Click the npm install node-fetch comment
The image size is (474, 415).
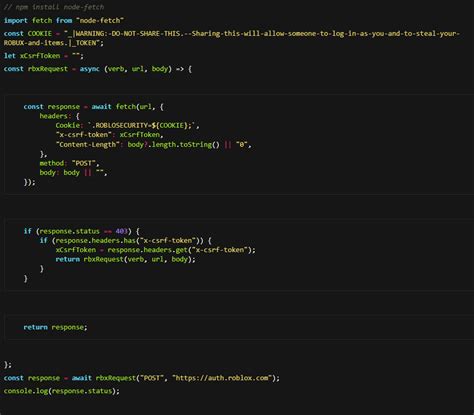(x=54, y=7)
